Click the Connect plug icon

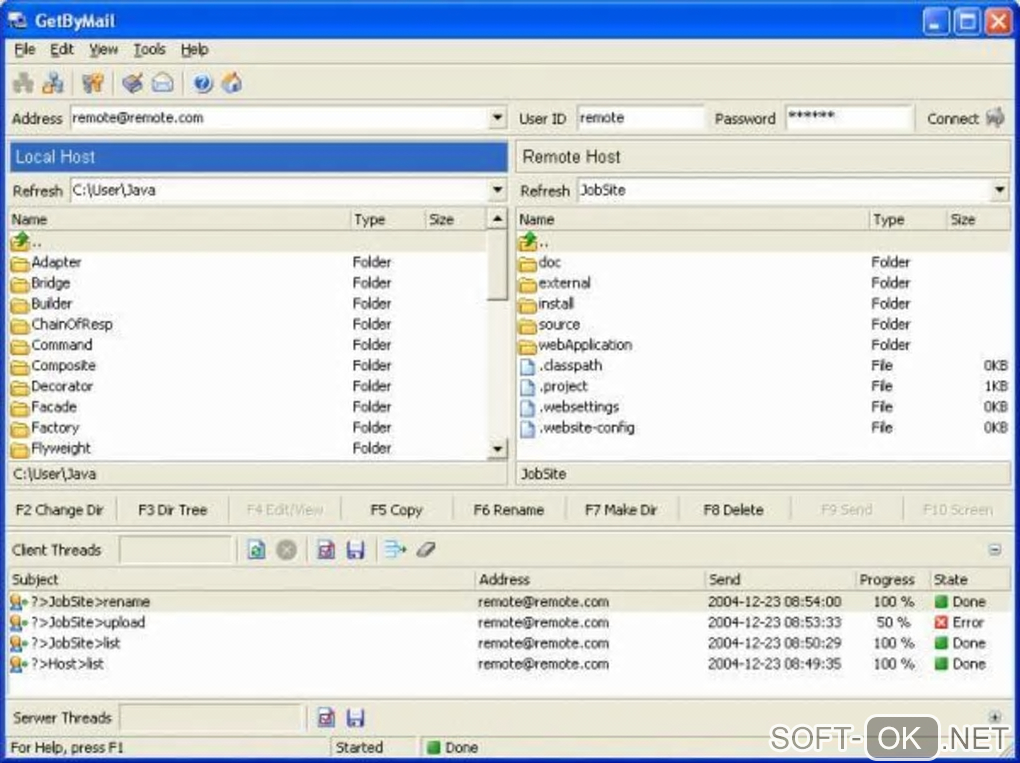(x=995, y=118)
